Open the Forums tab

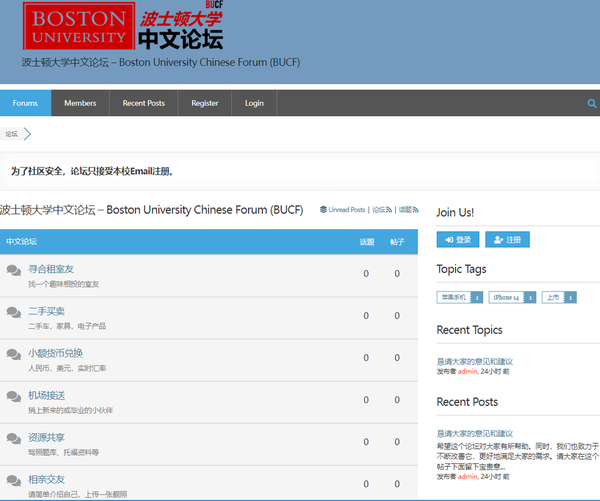click(x=25, y=103)
